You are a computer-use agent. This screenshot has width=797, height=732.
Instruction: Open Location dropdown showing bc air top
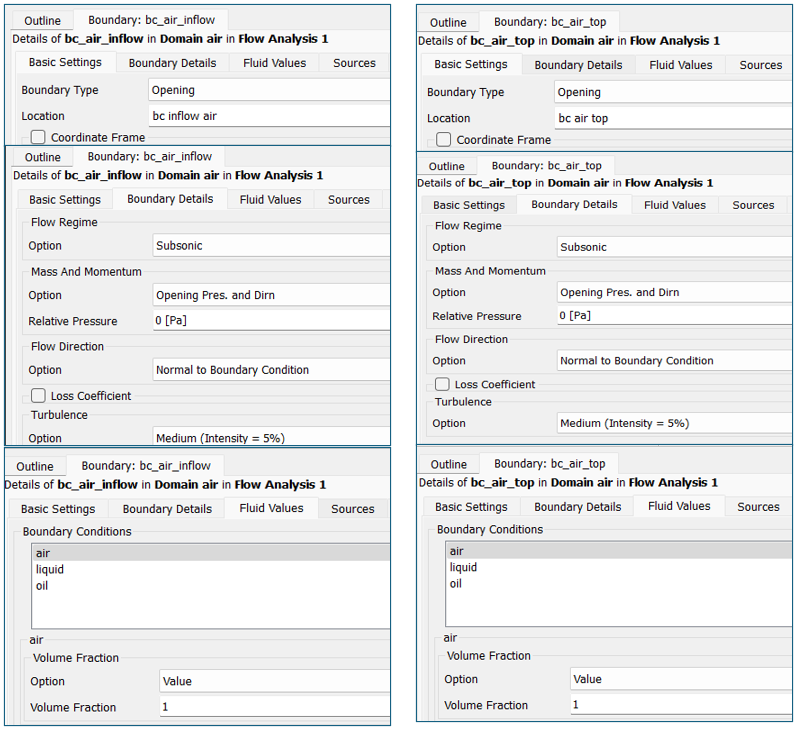pos(673,118)
